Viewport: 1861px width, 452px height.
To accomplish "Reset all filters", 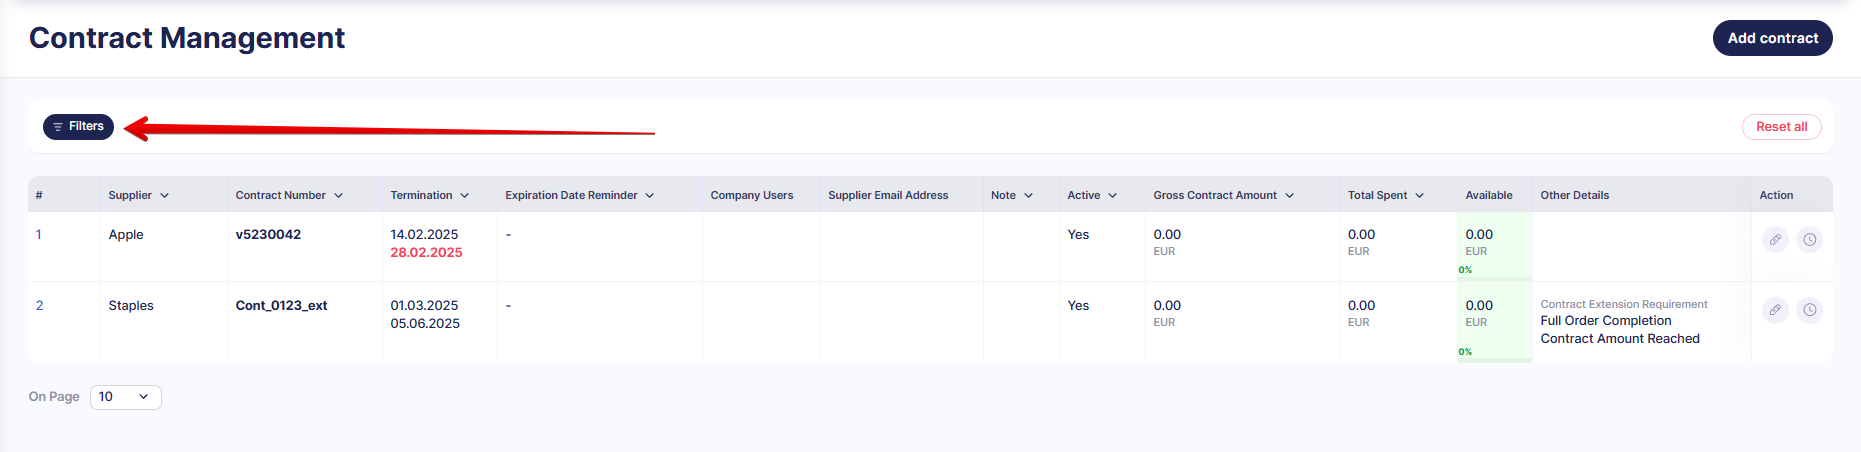I will click(x=1781, y=127).
